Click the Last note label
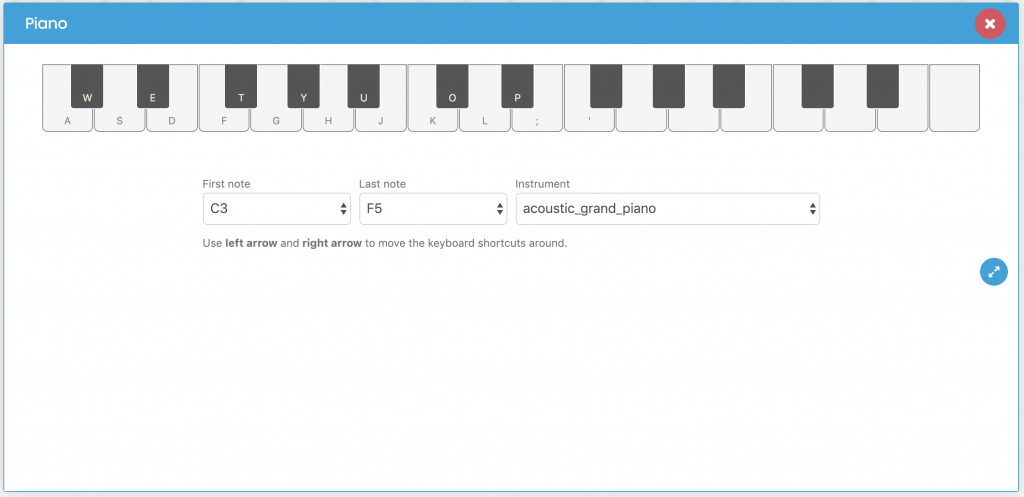This screenshot has height=497, width=1024. (x=382, y=184)
